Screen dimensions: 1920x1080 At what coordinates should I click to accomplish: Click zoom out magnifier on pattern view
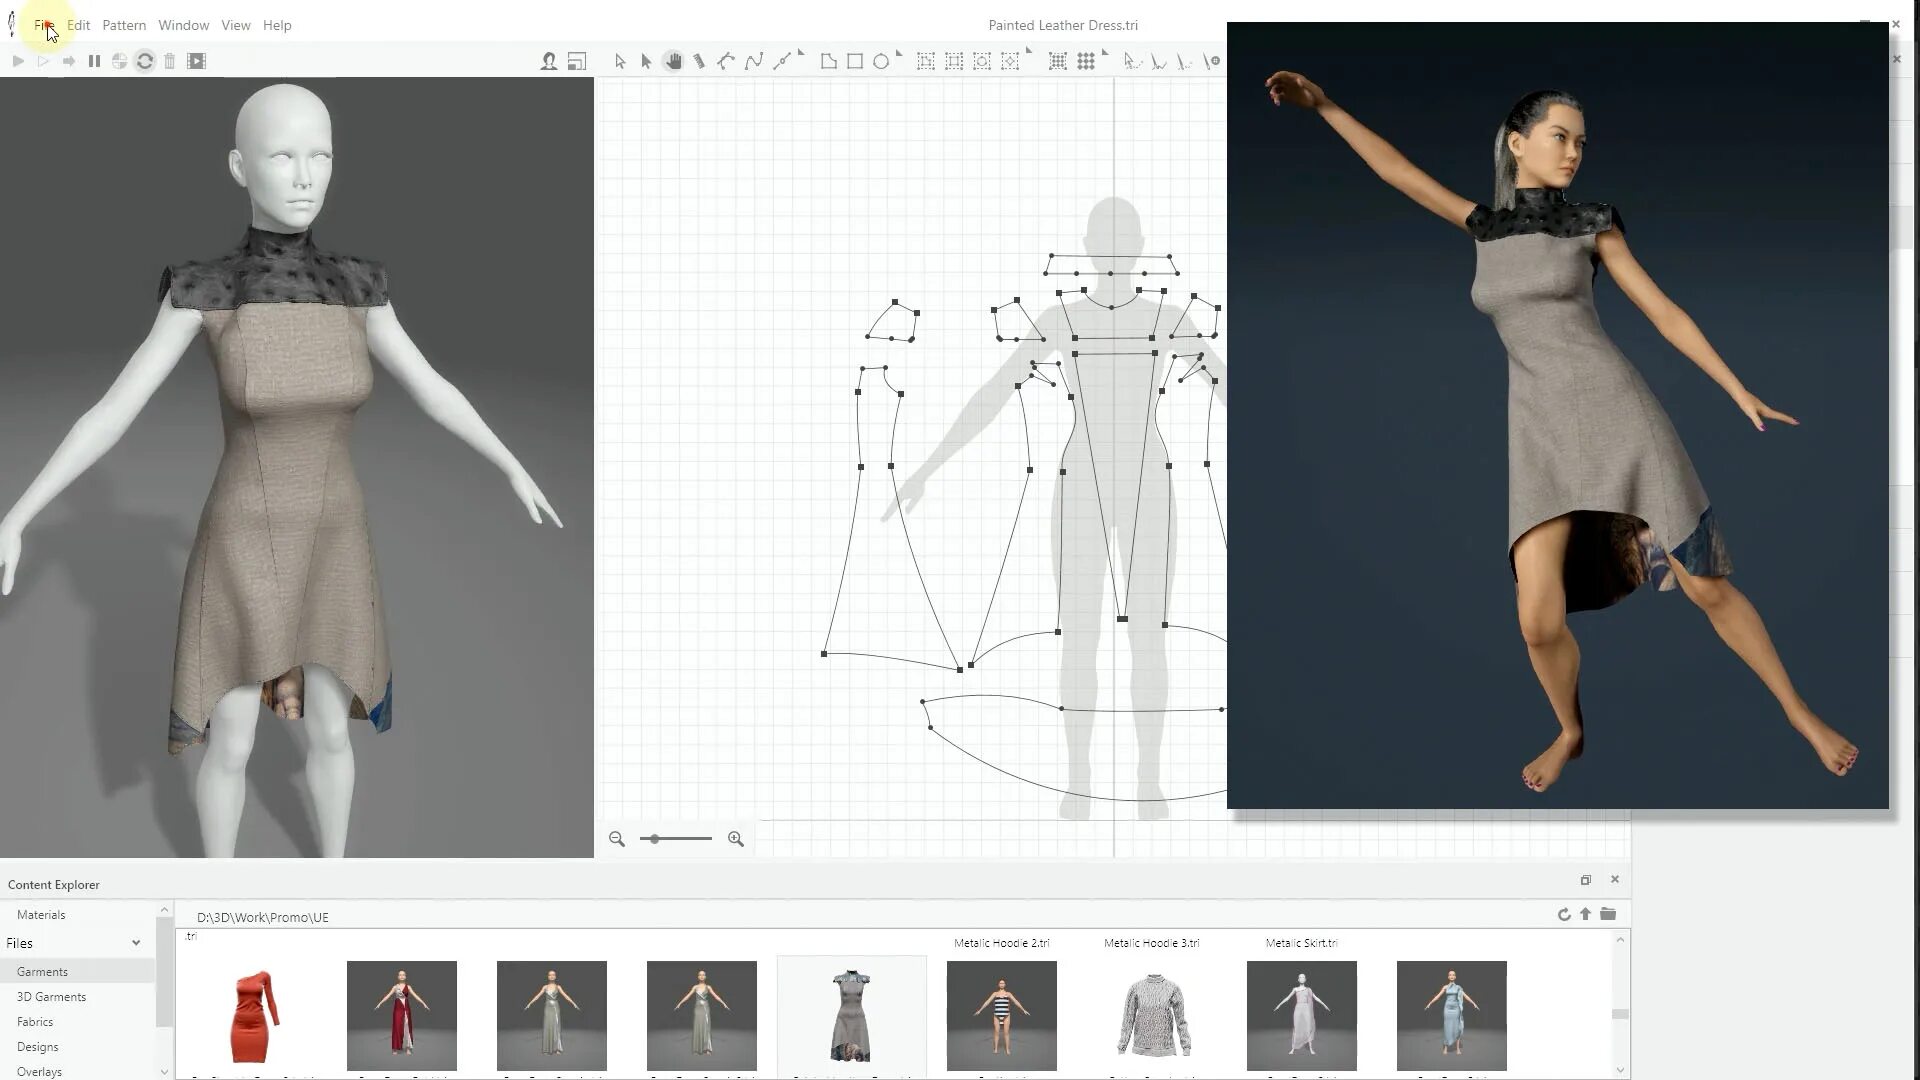pyautogui.click(x=617, y=839)
